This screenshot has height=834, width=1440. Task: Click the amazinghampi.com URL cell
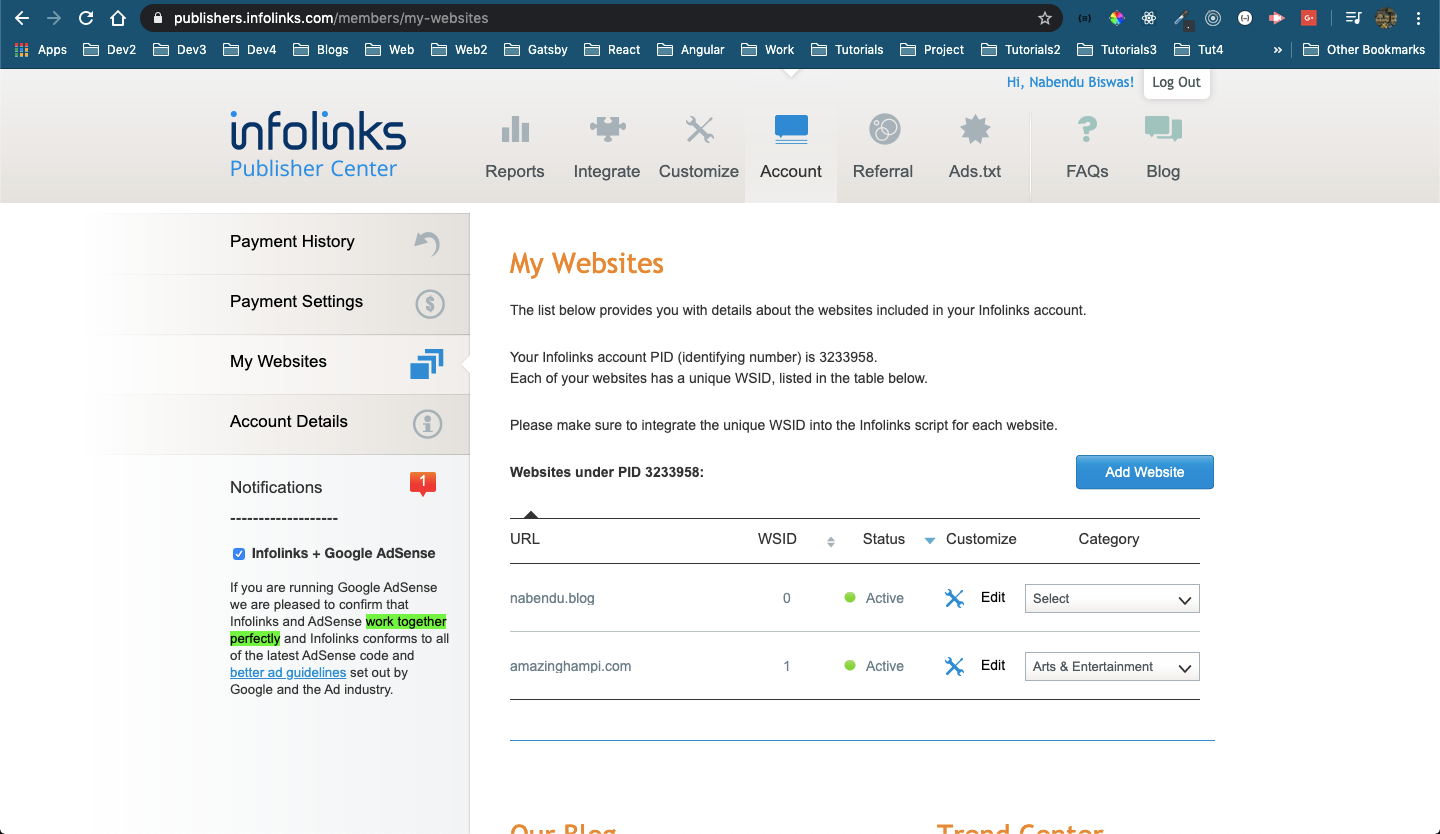point(570,666)
